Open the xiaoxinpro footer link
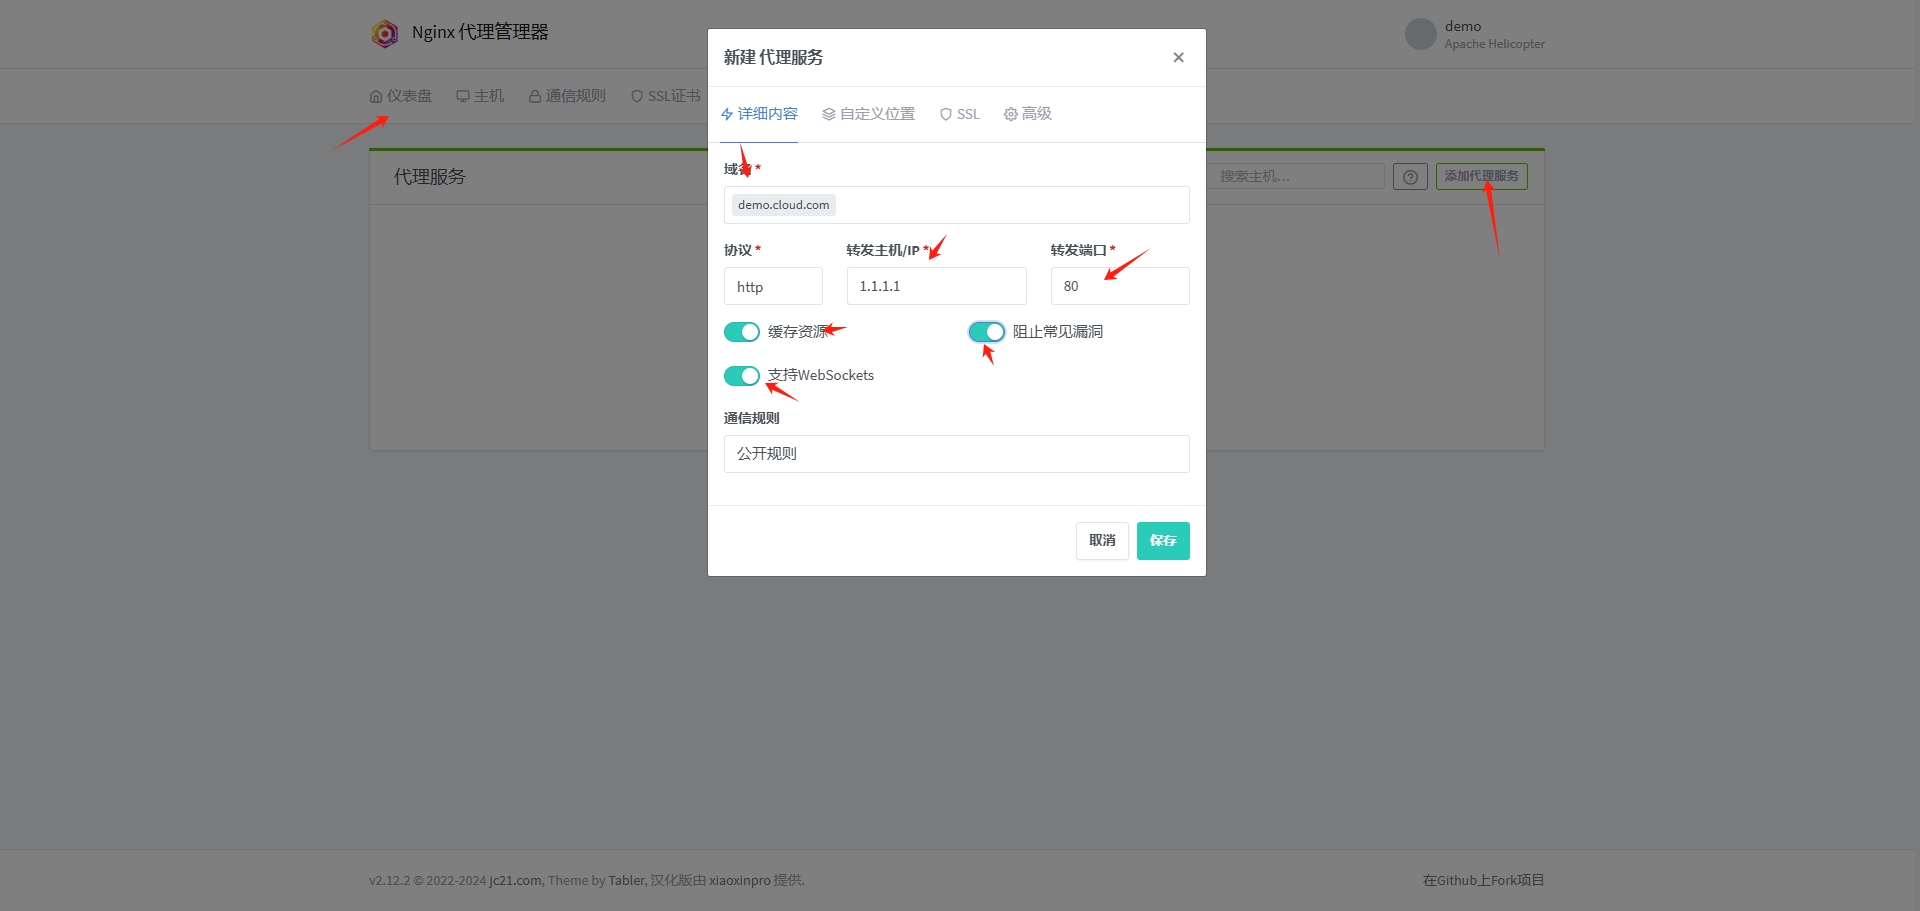 click(x=740, y=881)
